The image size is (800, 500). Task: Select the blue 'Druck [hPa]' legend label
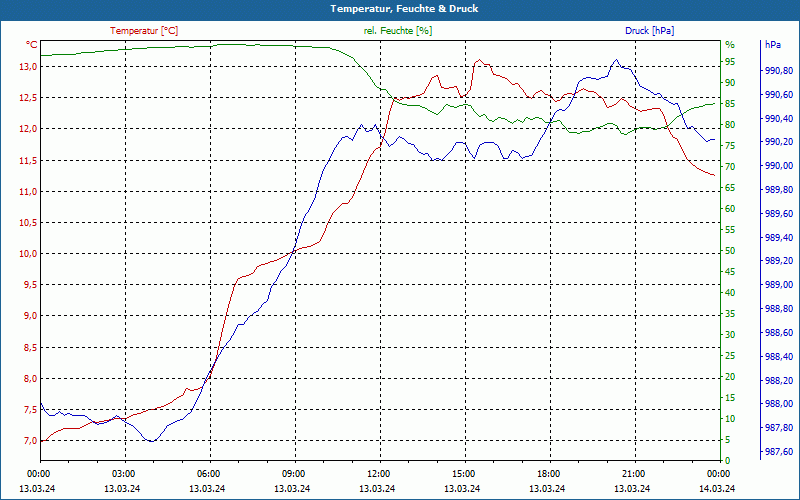coord(649,31)
